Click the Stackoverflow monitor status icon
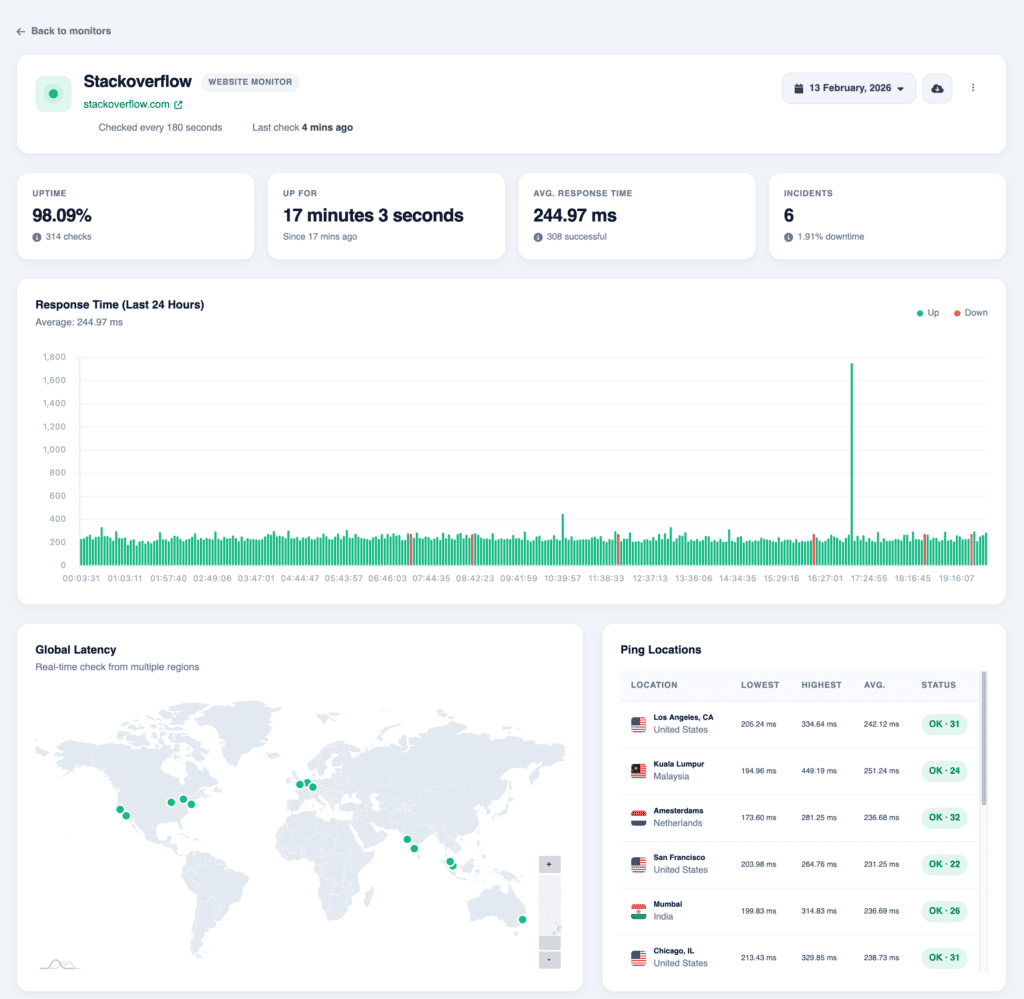1024x999 pixels. [52, 93]
